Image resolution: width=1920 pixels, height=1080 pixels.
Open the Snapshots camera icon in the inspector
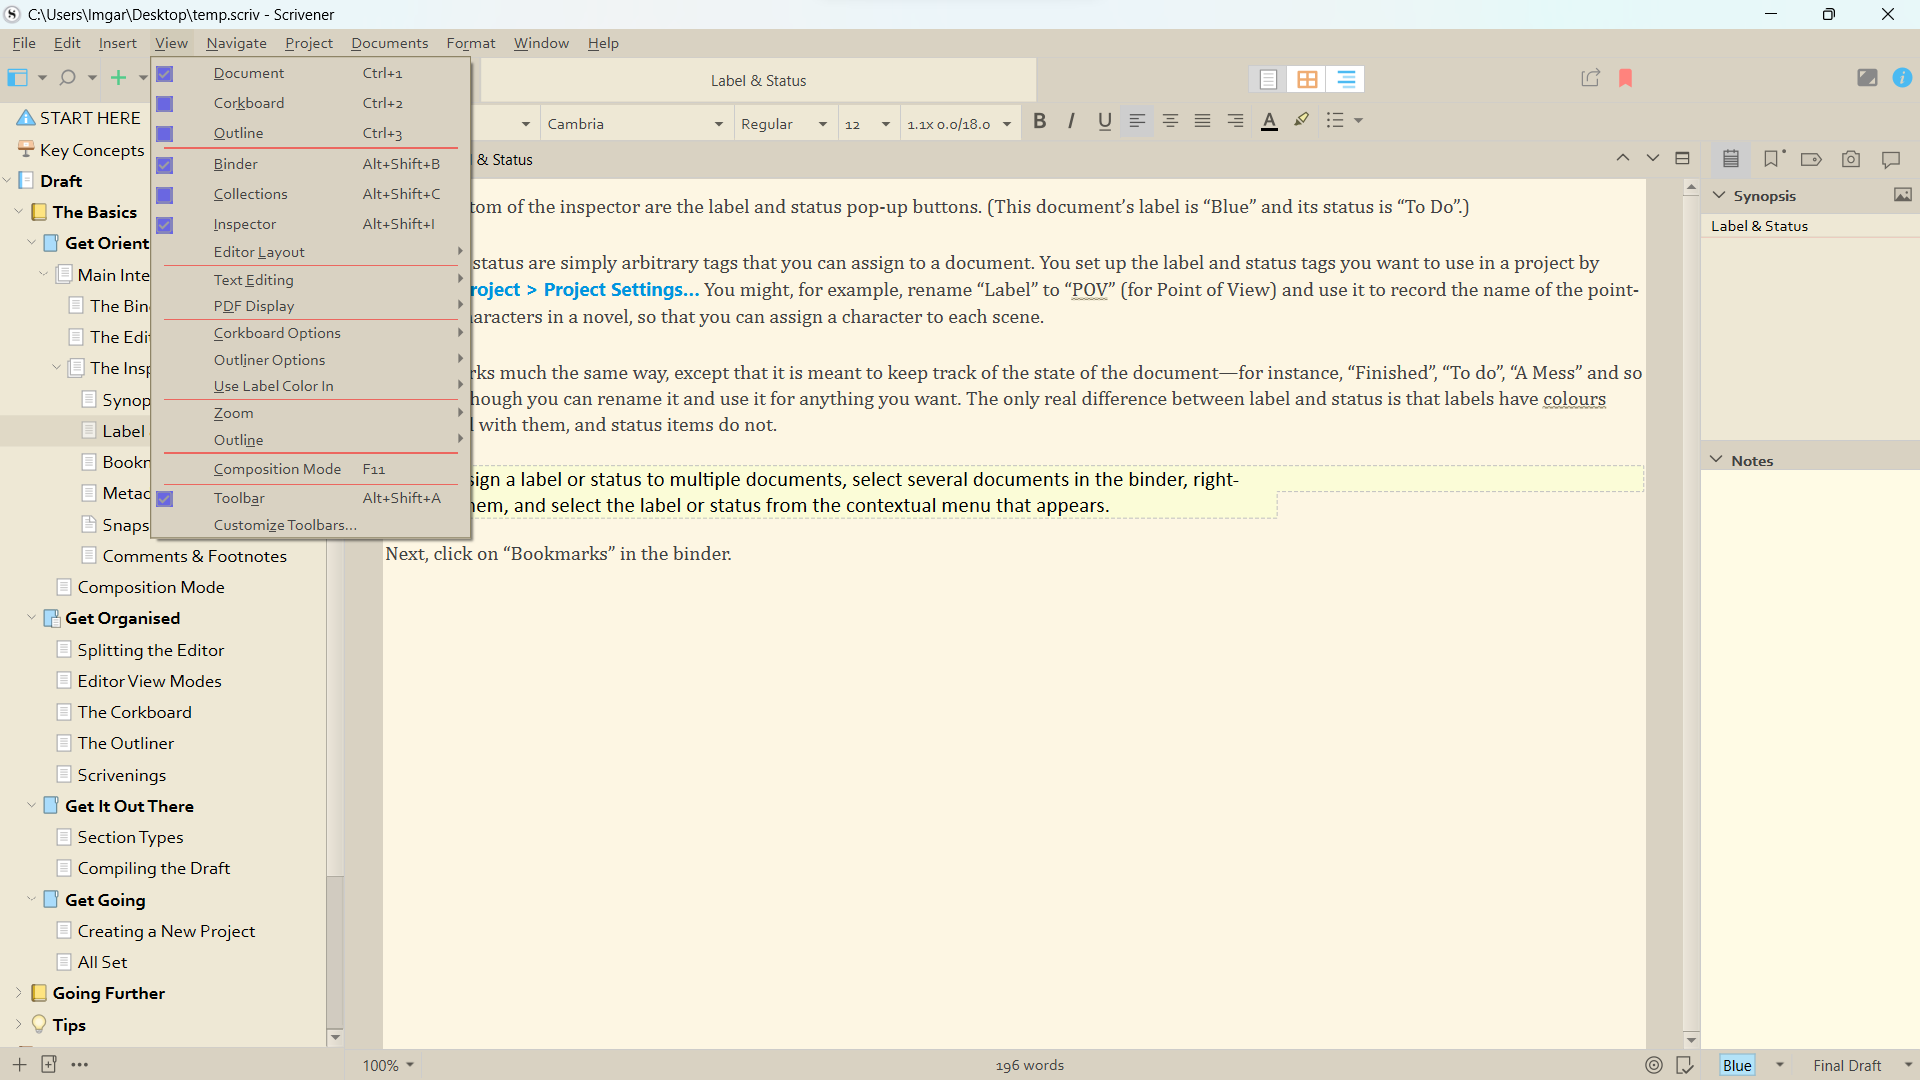(x=1851, y=159)
